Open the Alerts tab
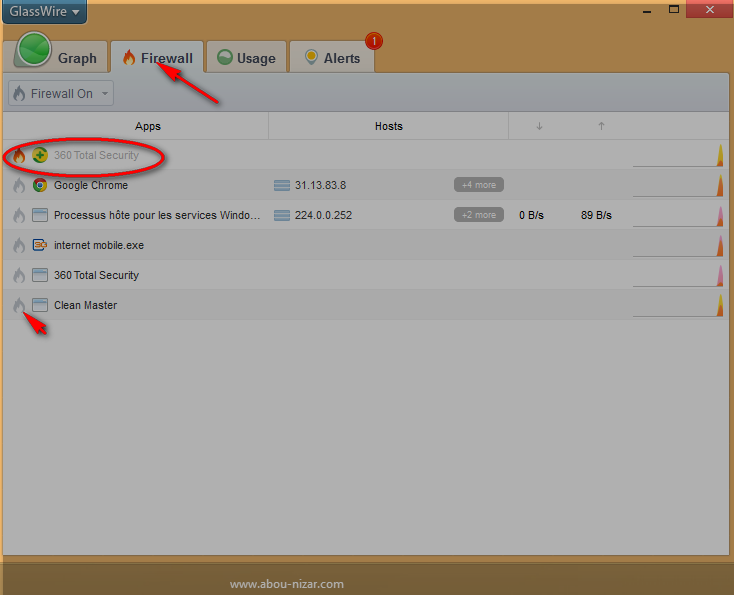Image resolution: width=734 pixels, height=595 pixels. tap(332, 57)
